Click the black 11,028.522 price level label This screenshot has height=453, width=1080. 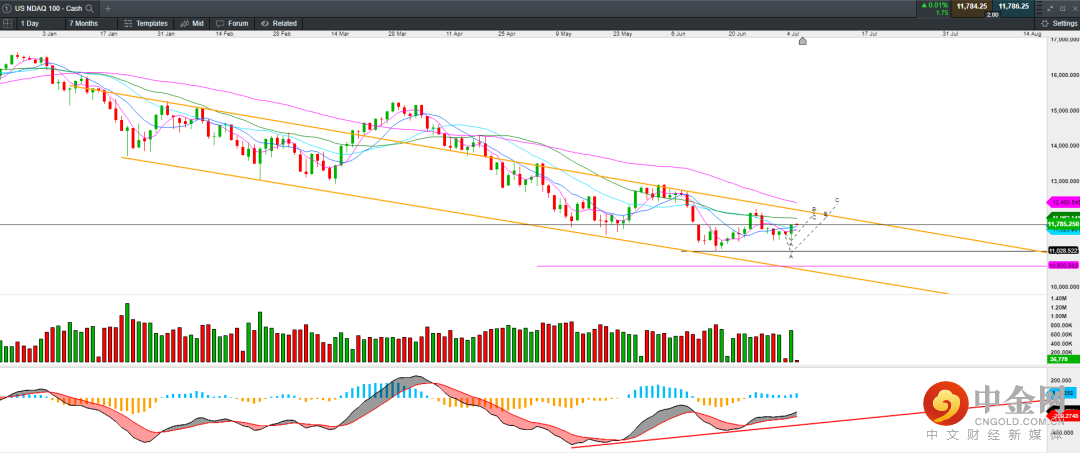tap(1061, 250)
